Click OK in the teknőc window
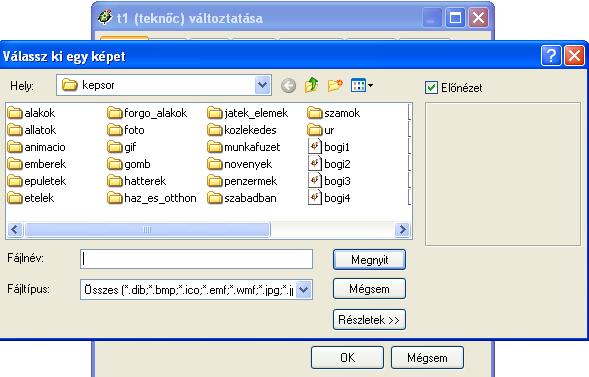Viewport: 589px width, 377px height. pos(347,357)
